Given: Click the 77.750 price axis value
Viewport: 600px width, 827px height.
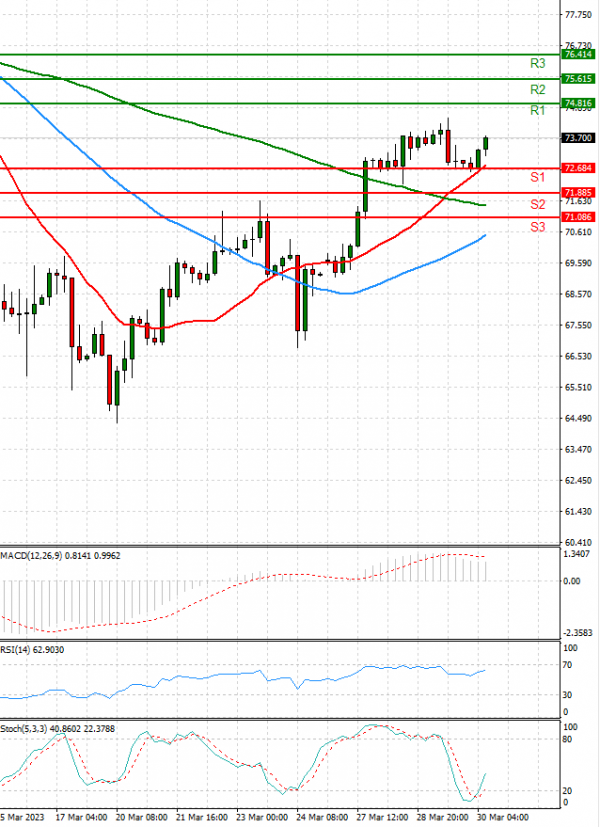Looking at the screenshot, I should 578,15.
